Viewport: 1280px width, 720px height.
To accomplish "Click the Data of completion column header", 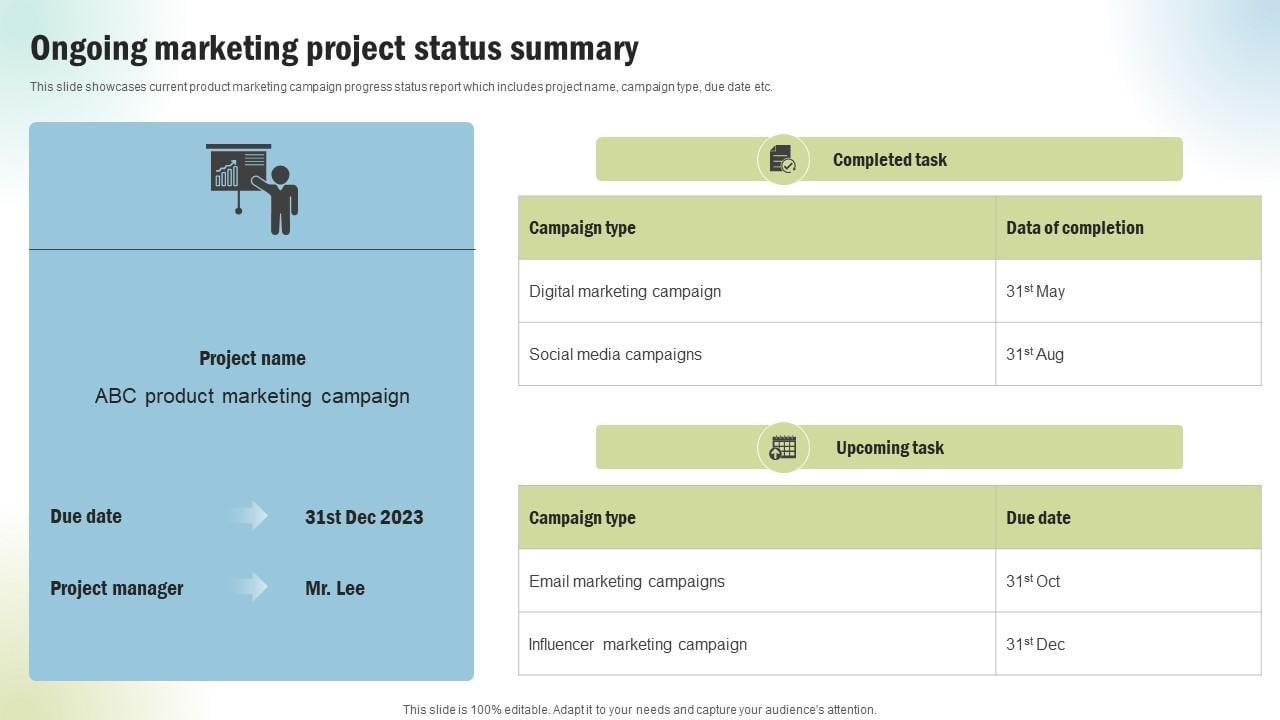I will (1075, 228).
